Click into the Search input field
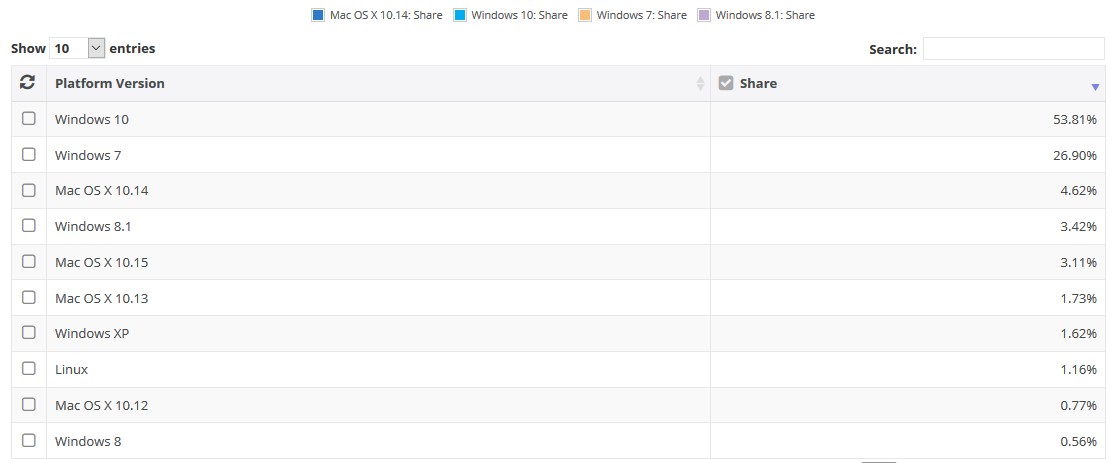 click(x=1013, y=49)
